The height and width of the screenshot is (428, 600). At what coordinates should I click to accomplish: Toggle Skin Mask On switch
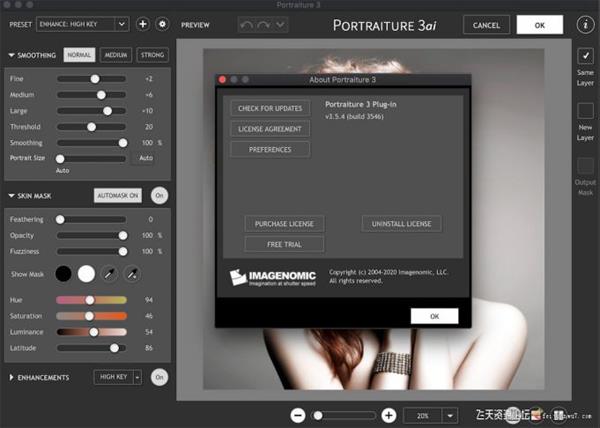(159, 195)
